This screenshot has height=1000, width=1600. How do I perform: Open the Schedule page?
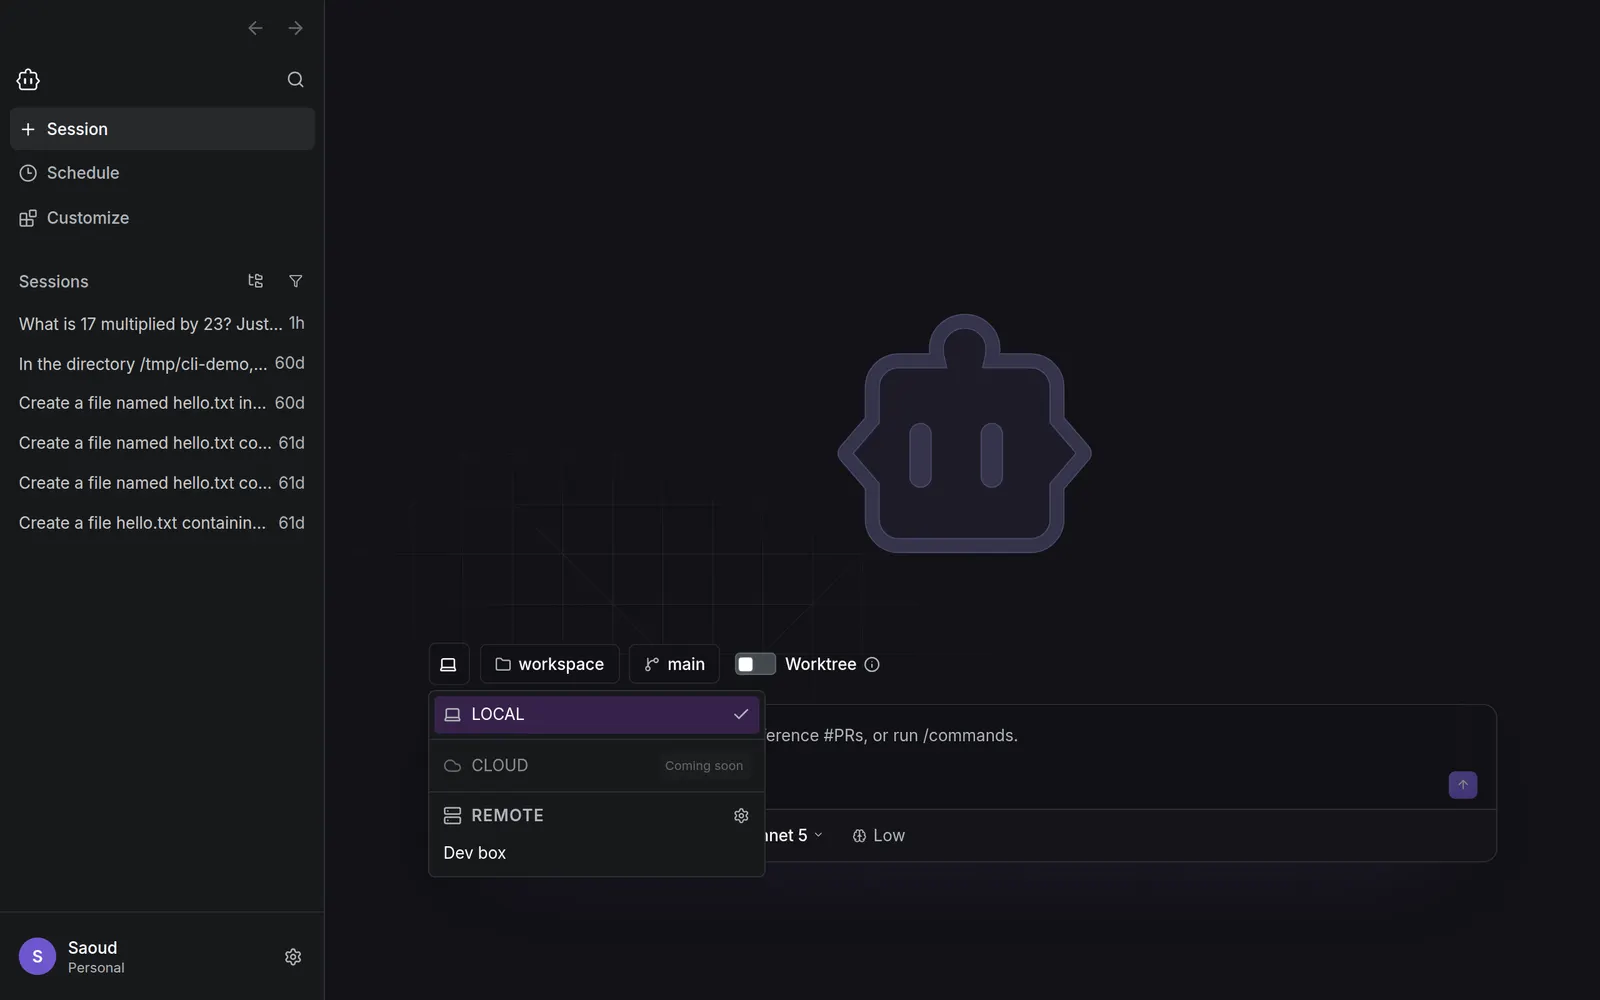162,173
